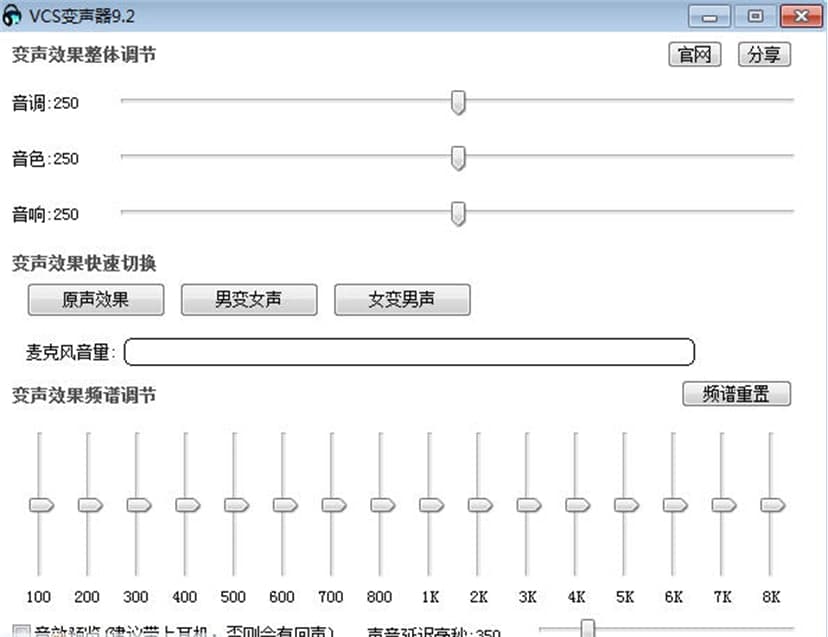Click the 音响 sound slider handle
The image size is (828, 637).
click(x=458, y=214)
